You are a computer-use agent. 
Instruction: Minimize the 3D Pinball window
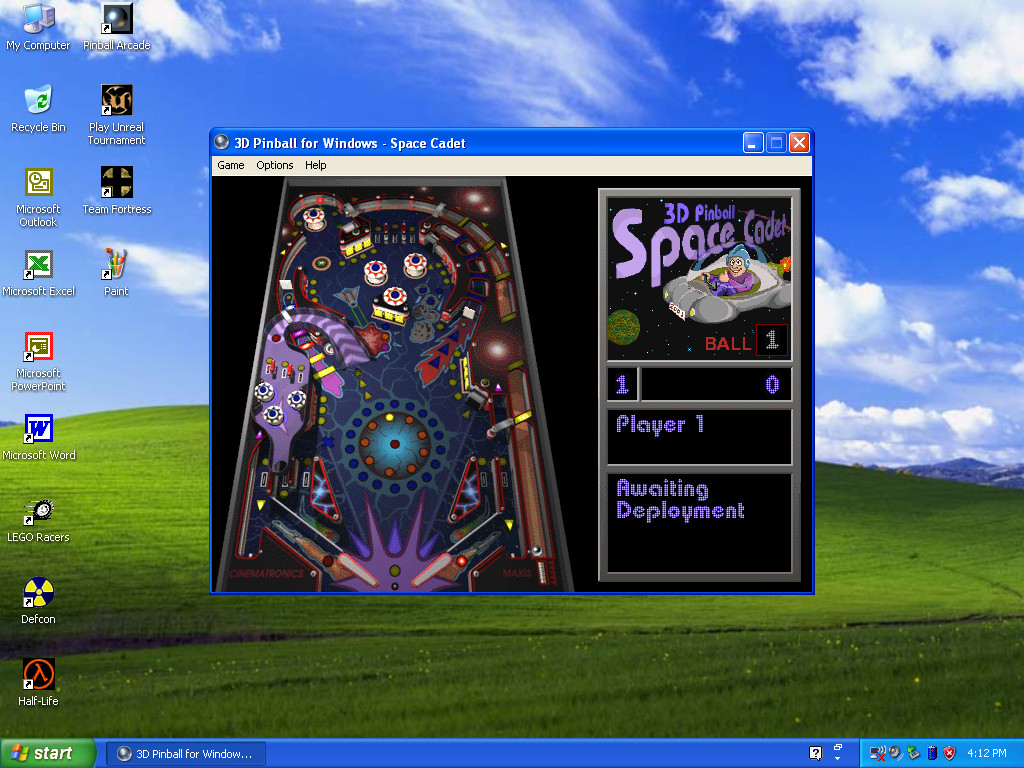click(x=753, y=142)
